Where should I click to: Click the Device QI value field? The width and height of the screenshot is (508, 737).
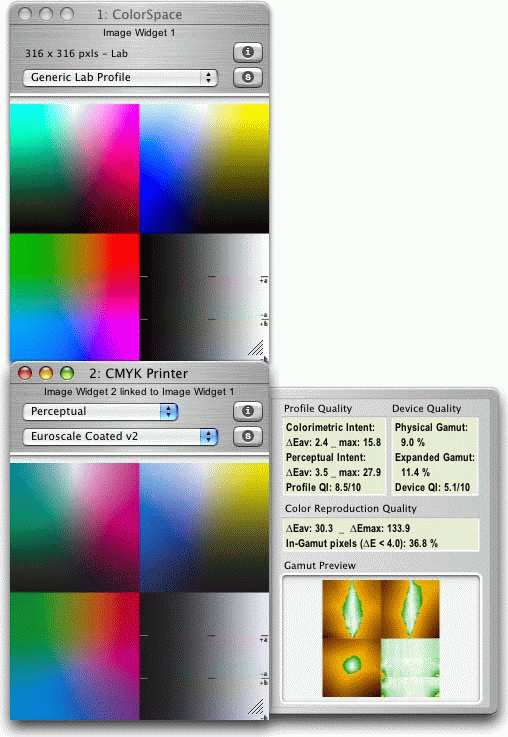432,487
